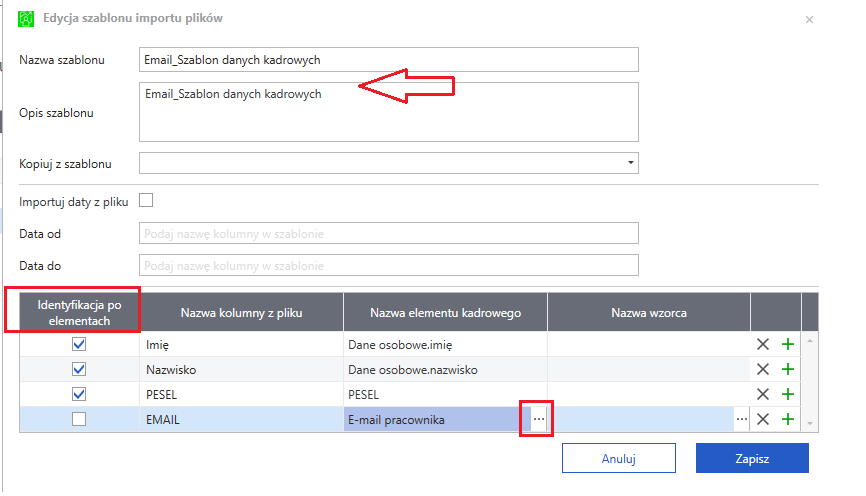Click the Zapisz button
The image size is (866, 496).
pos(752,458)
